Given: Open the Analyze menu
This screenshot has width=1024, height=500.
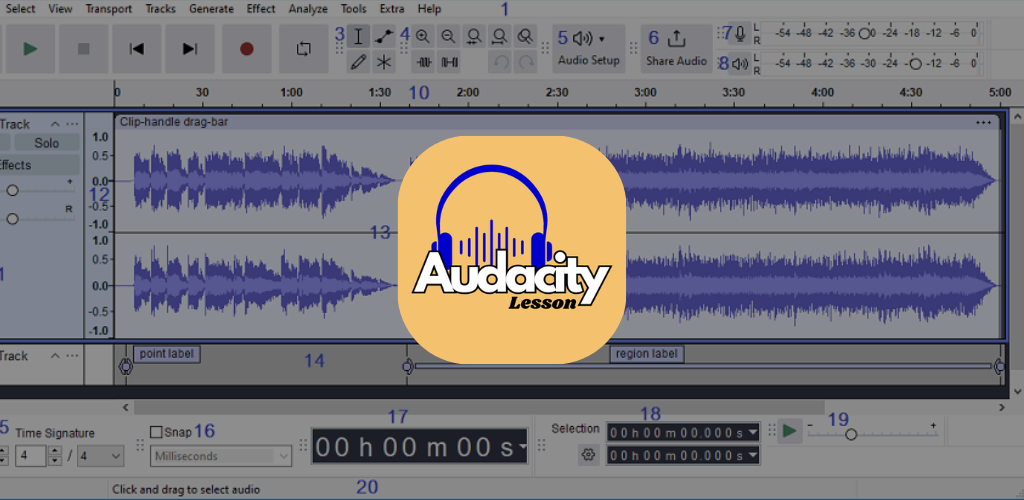Looking at the screenshot, I should (308, 9).
